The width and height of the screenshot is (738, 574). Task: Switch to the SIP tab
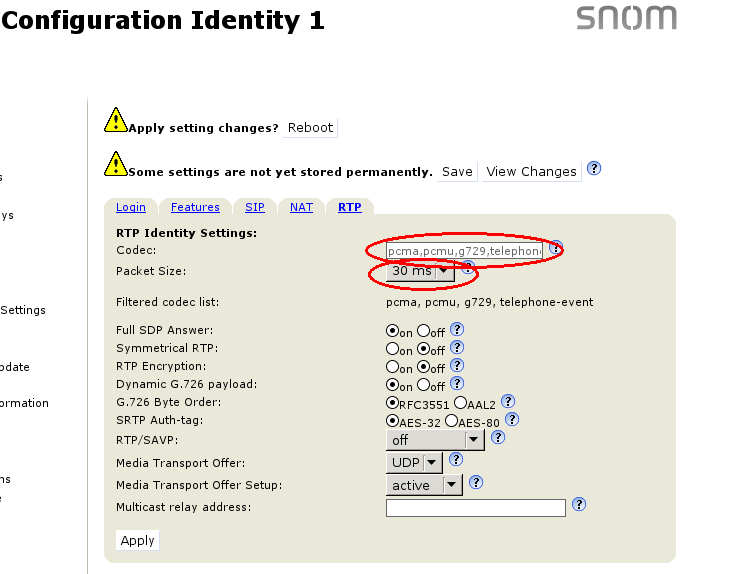(255, 207)
